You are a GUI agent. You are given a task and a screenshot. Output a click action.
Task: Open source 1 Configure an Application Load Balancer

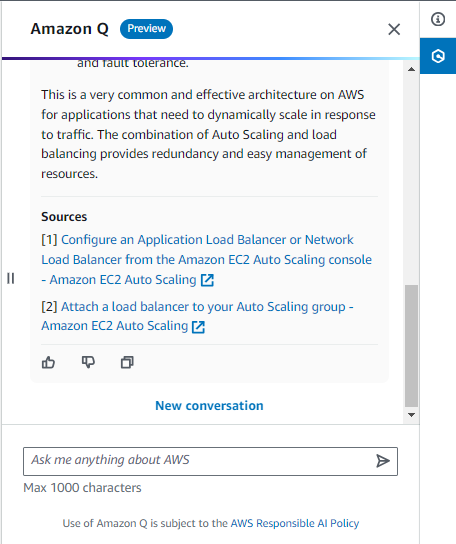pos(206,260)
